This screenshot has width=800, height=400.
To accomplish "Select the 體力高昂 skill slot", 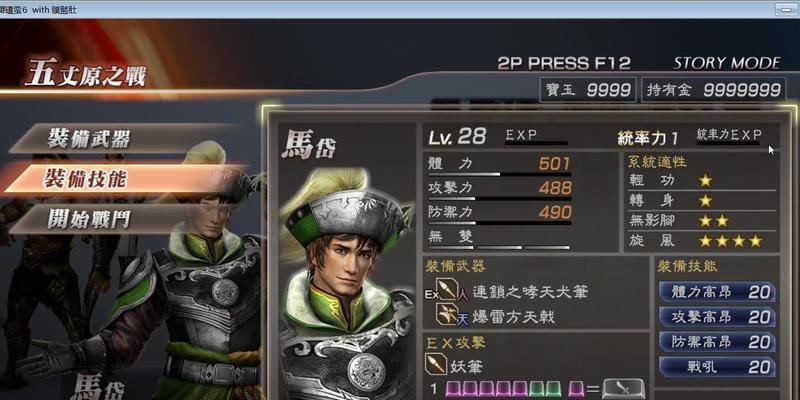I will (717, 292).
